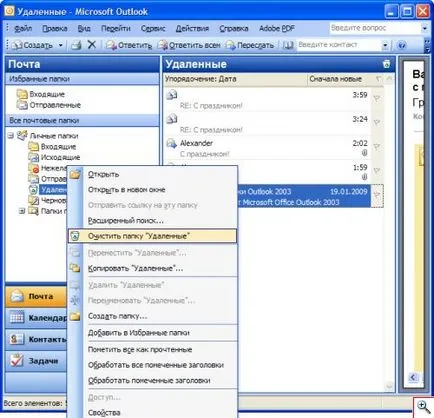Click the Введите вопрос help field
This screenshot has width=434, height=418.
[x=375, y=28]
